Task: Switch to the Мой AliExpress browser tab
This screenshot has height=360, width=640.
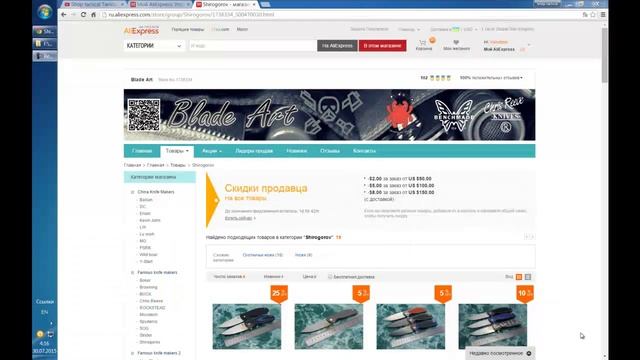Action: tap(159, 4)
